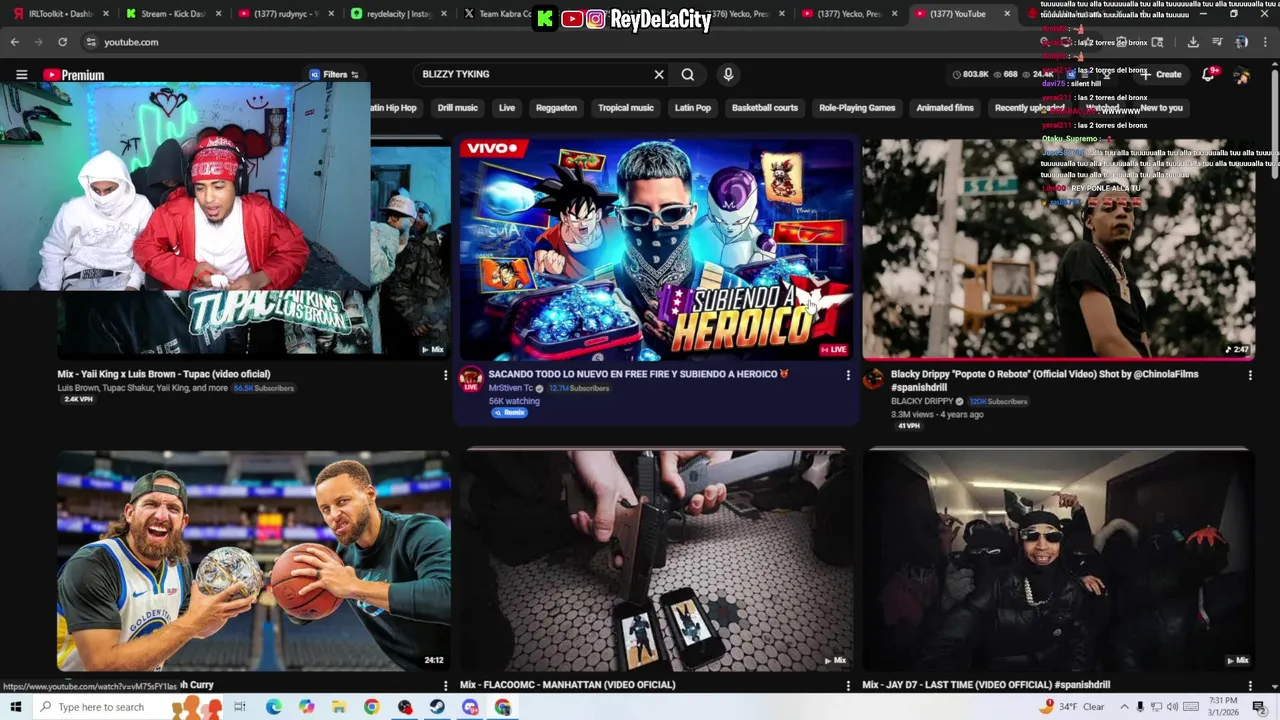Viewport: 1280px width, 720px height.
Task: Select the Latin Pop chip
Action: 693,108
